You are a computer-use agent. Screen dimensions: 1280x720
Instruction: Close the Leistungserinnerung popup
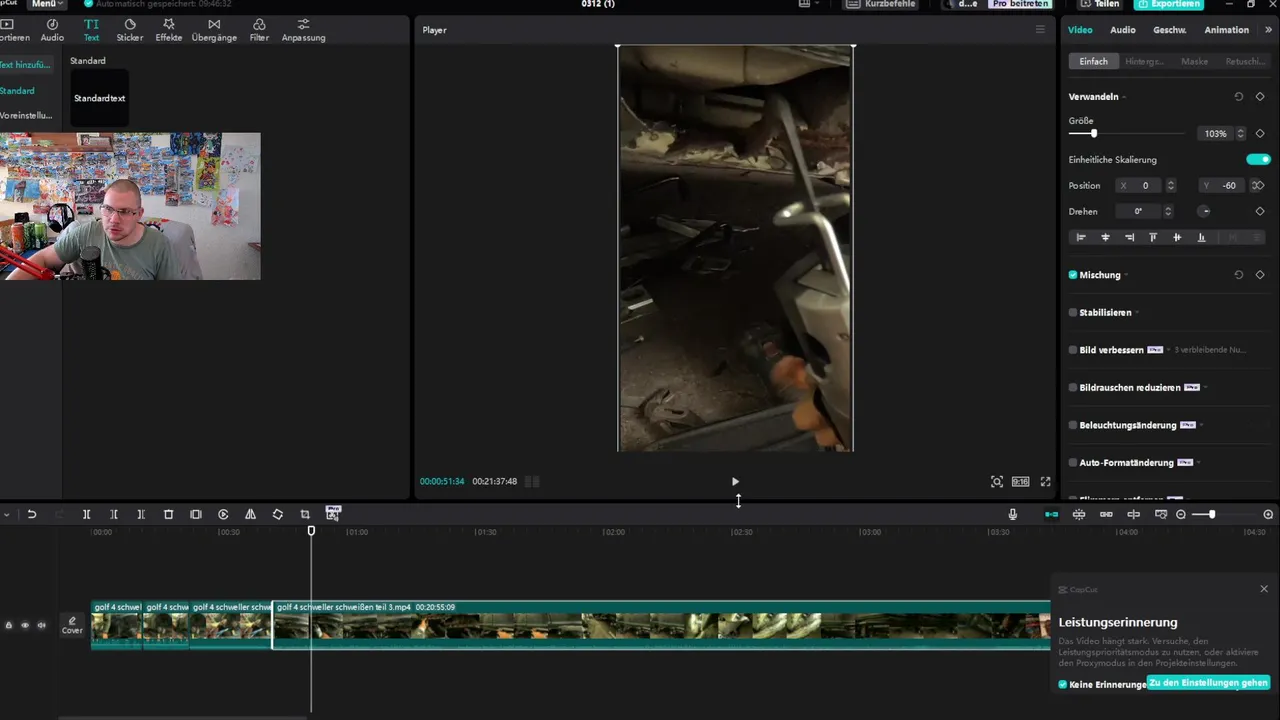click(x=1264, y=589)
